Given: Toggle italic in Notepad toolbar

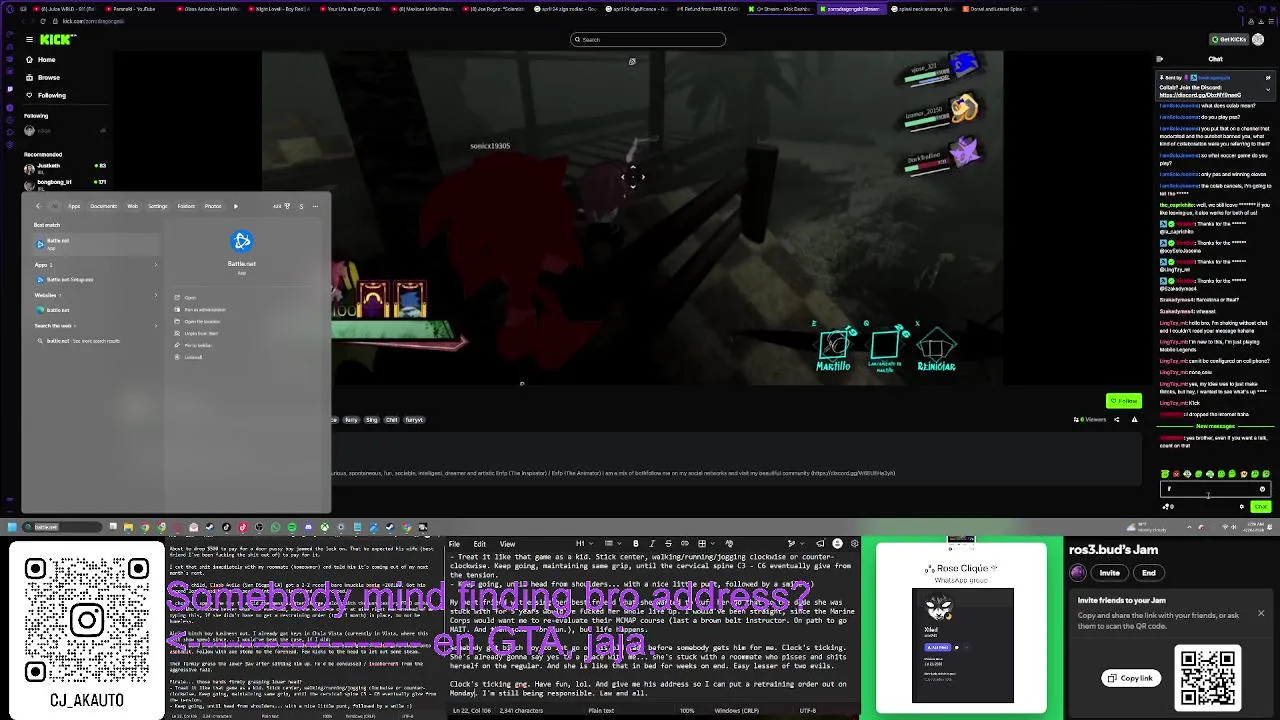Looking at the screenshot, I should click(652, 544).
